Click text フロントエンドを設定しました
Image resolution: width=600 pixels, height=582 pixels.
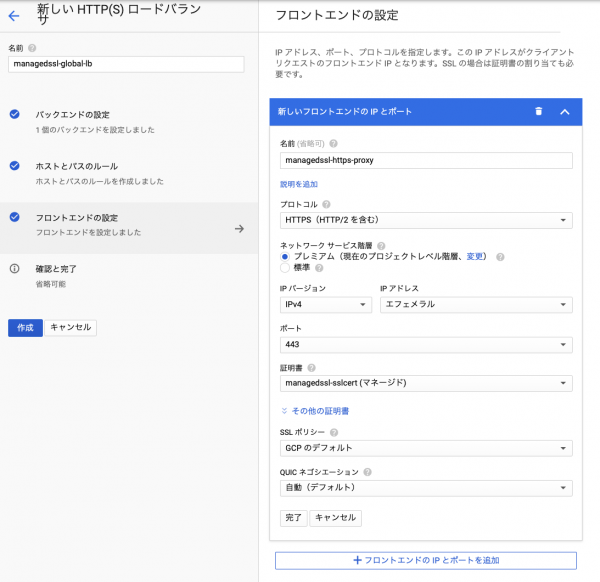88,232
